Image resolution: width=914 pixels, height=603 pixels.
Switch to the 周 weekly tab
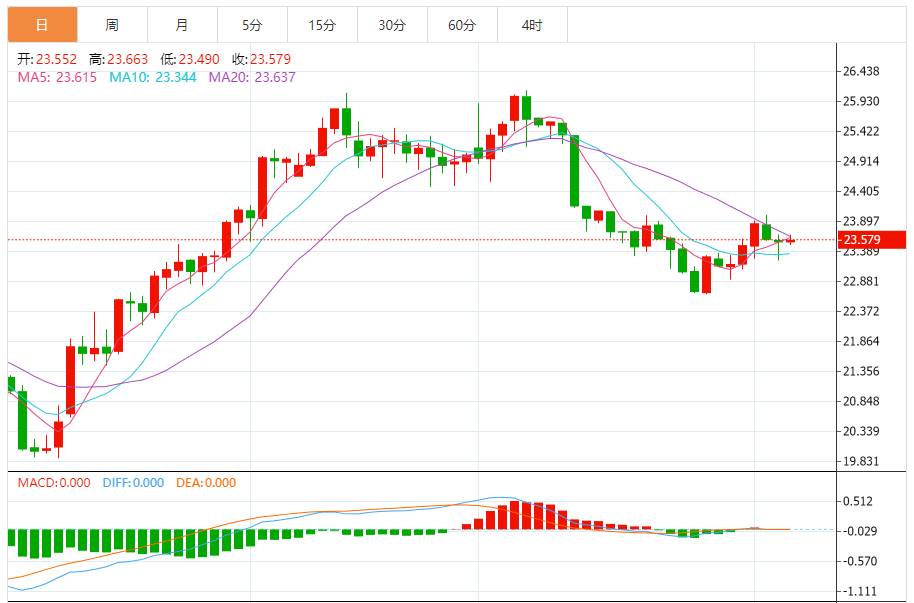(113, 25)
